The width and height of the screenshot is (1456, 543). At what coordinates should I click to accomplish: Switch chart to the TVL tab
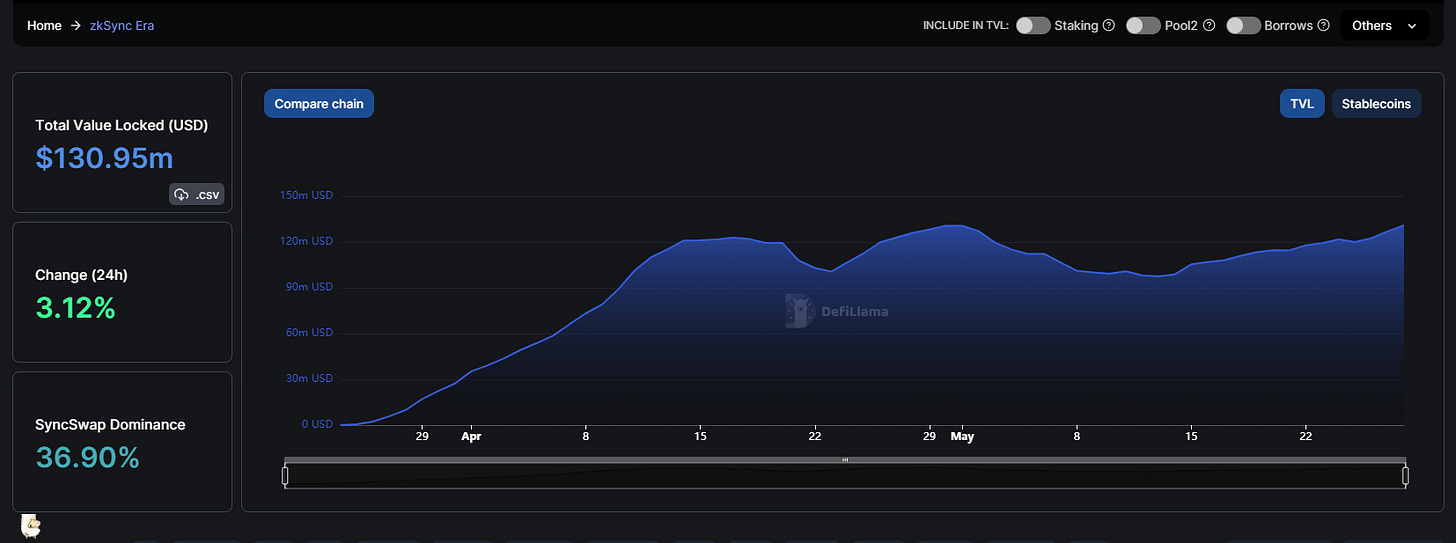(x=1302, y=104)
